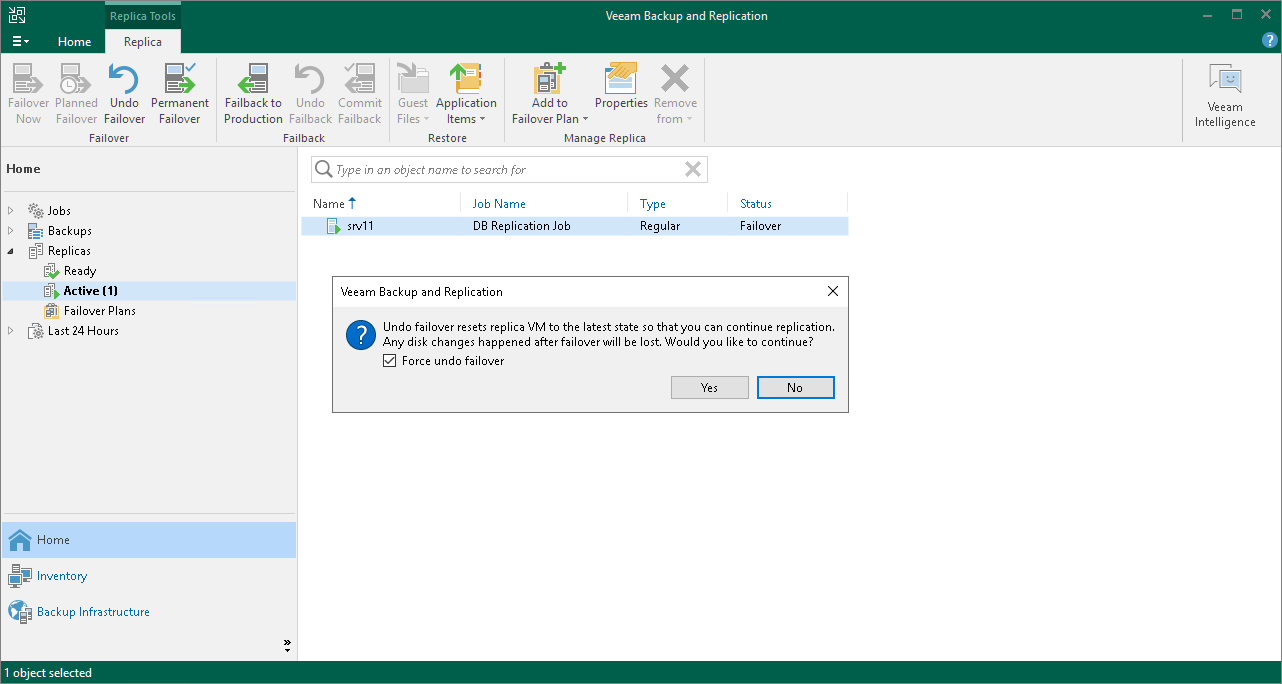This screenshot has width=1282, height=684.
Task: Select the Ready replicas node
Action: [x=80, y=271]
